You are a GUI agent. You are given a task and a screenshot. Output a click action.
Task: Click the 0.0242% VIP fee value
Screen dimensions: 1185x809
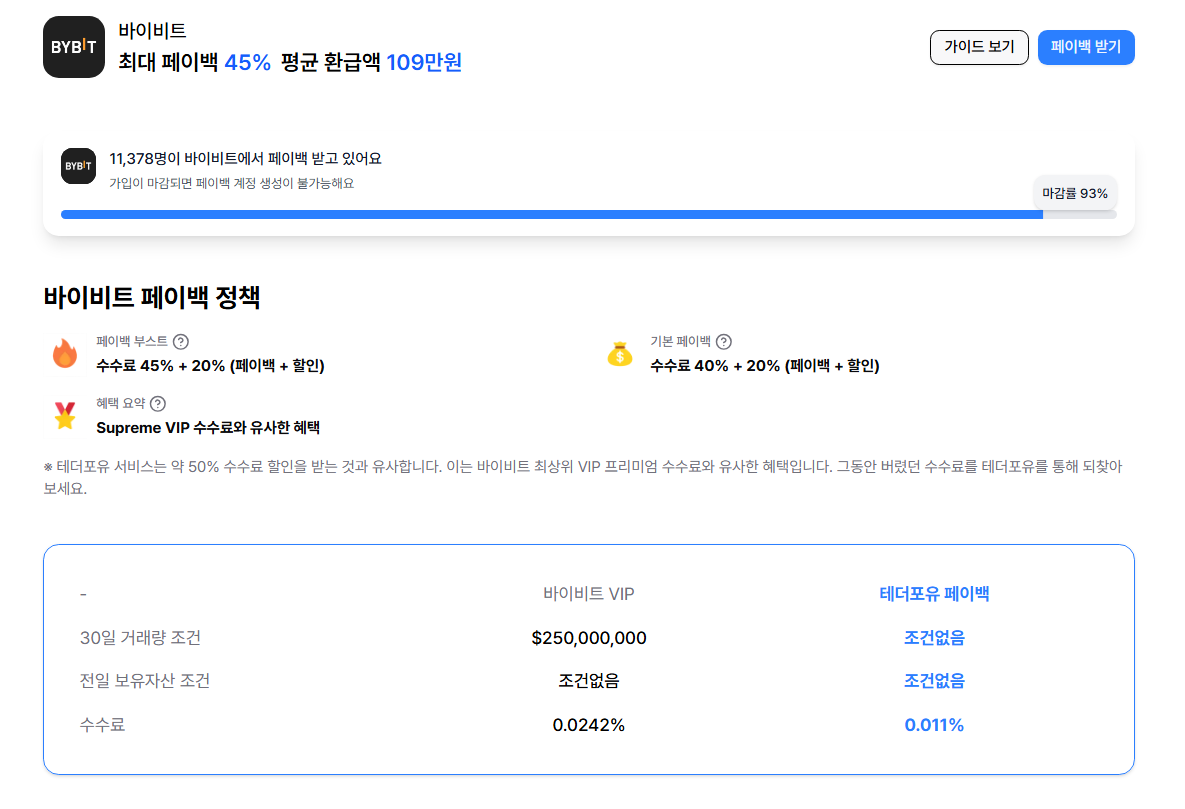(589, 724)
